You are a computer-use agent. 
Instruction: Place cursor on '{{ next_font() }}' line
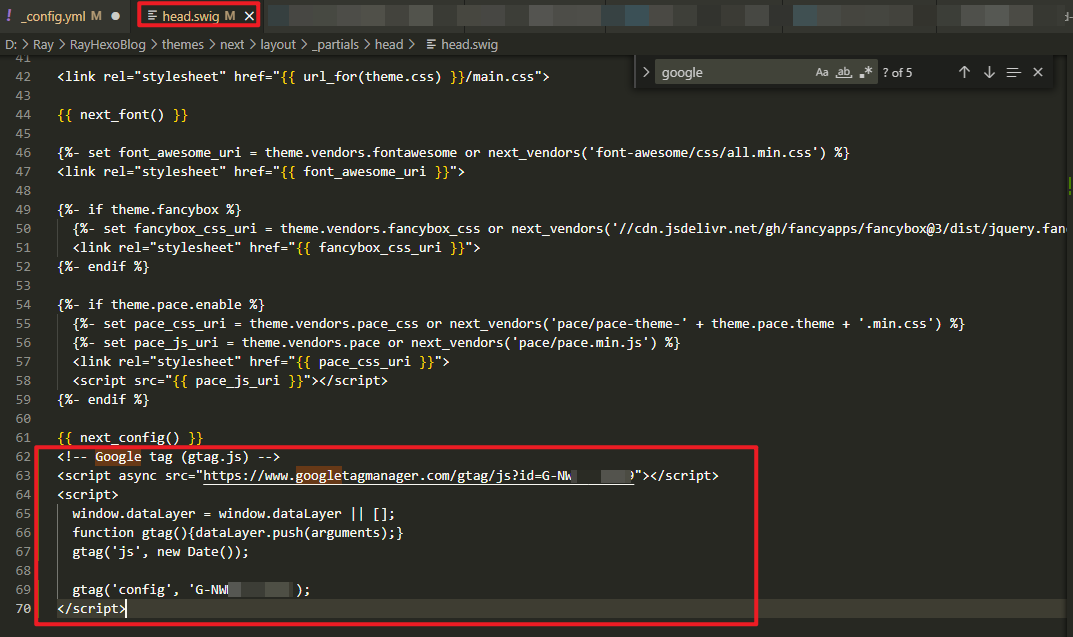click(122, 115)
